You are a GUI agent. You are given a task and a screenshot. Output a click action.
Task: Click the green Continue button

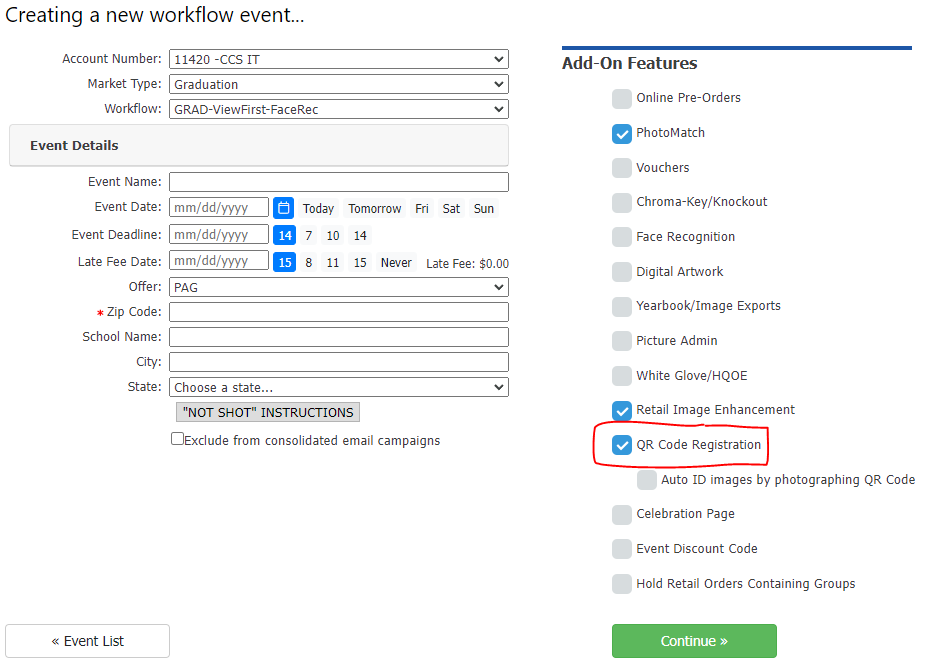694,641
